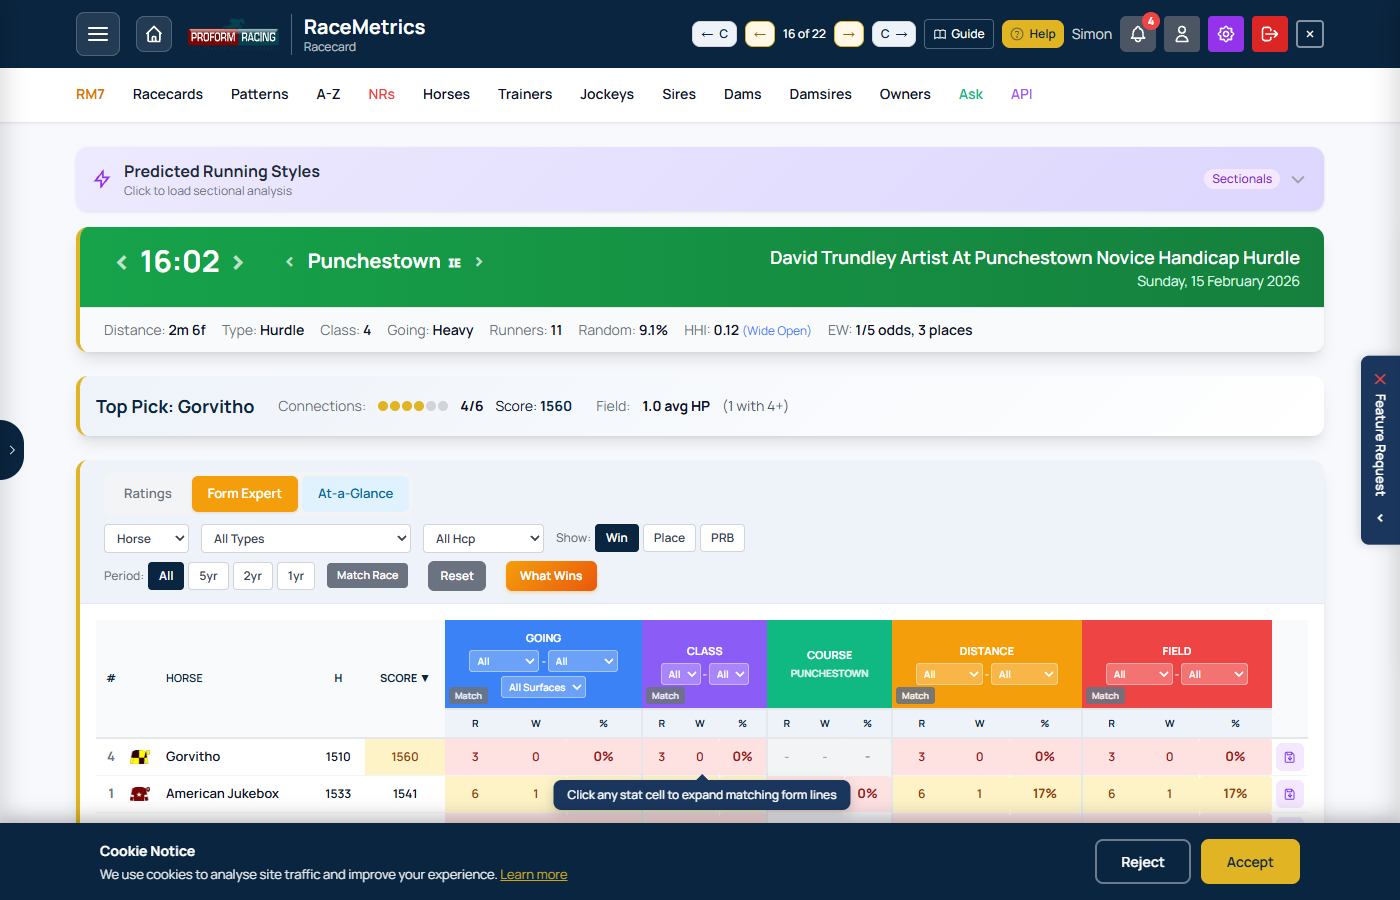Open the user profile icon
Screen dimensions: 1400x900
pos(1181,33)
